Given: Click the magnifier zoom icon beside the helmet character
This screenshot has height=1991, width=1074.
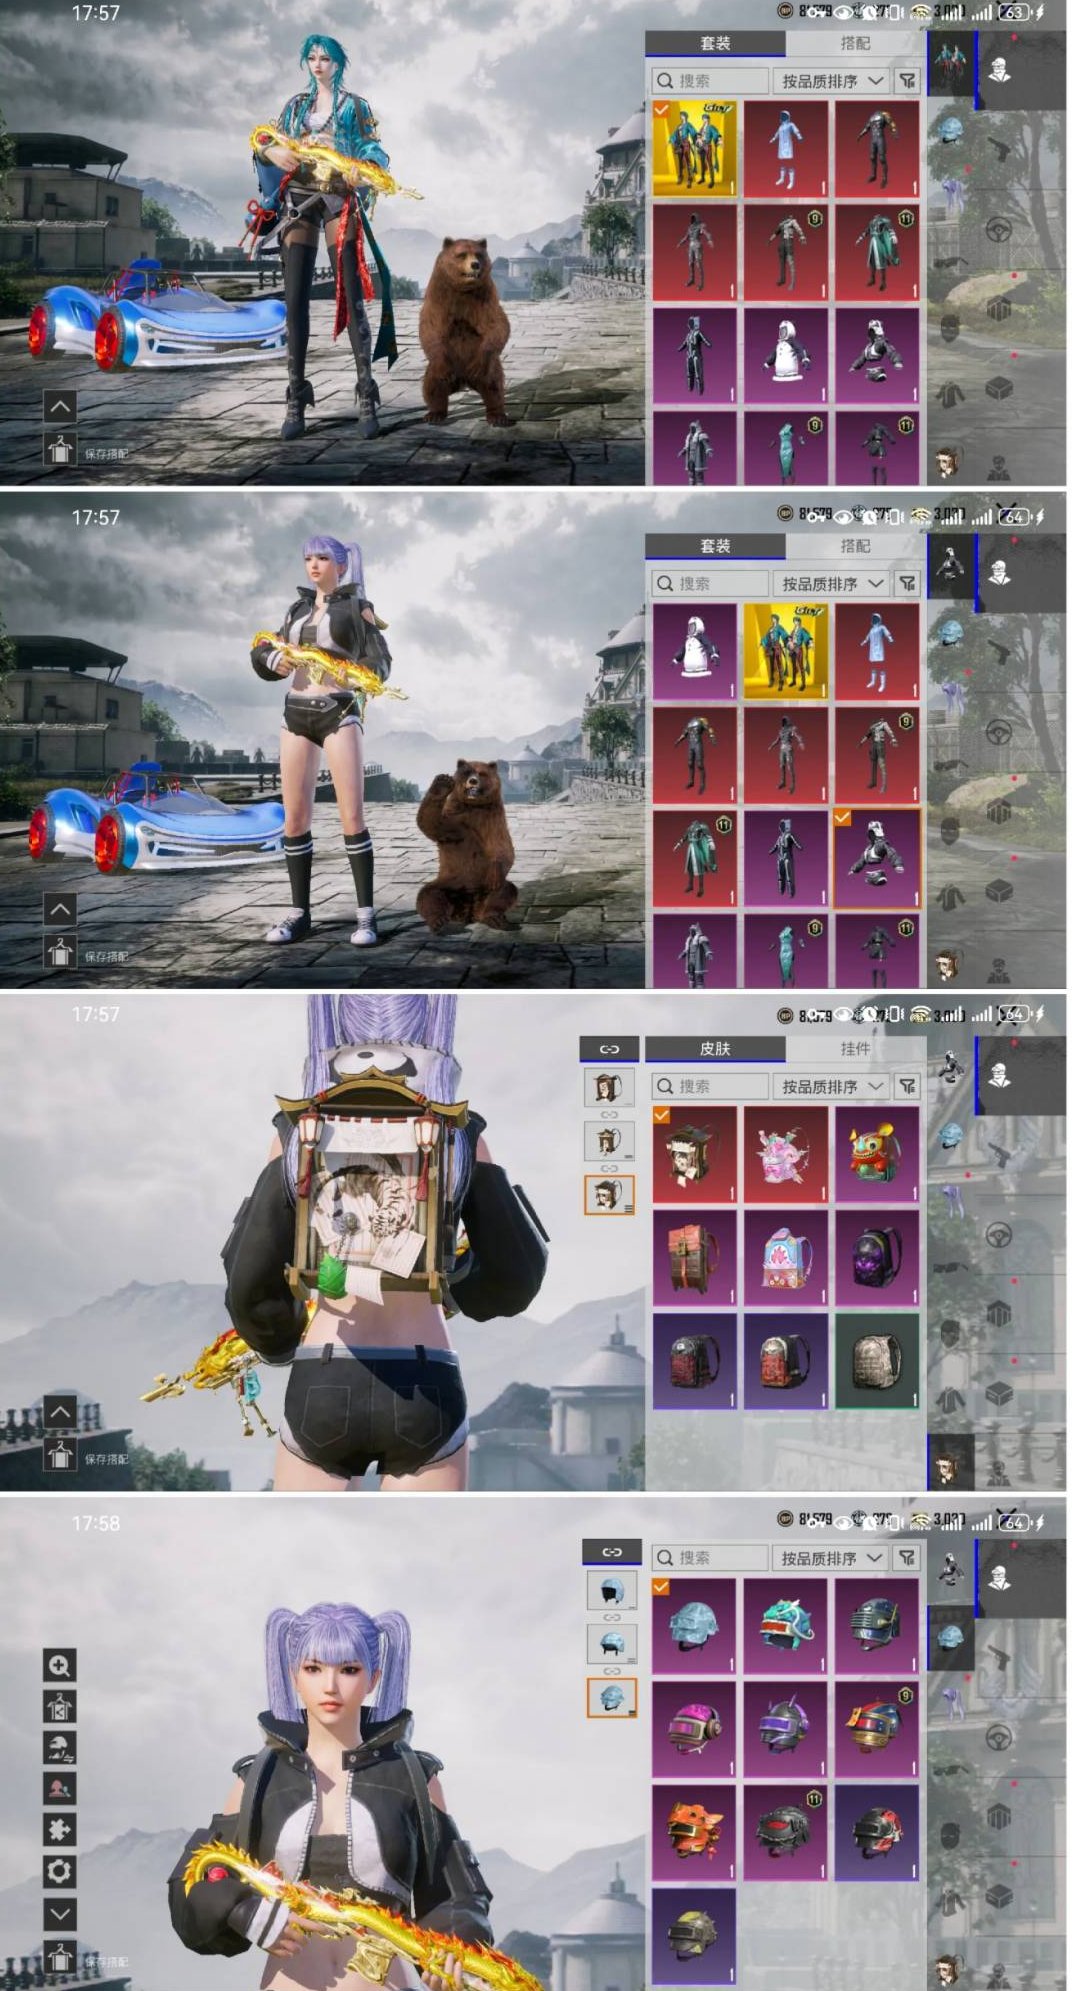Looking at the screenshot, I should (x=59, y=1665).
